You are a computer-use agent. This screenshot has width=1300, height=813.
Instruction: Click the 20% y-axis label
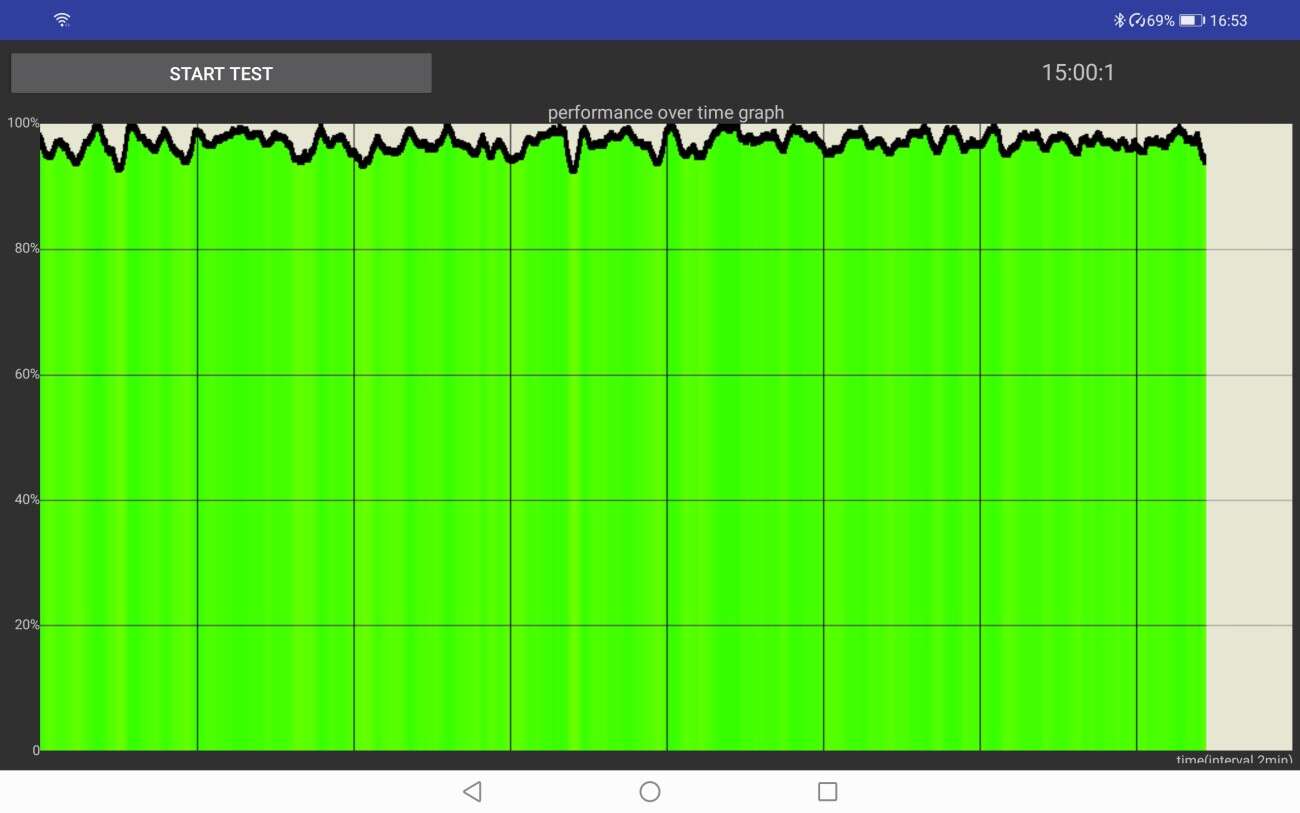pyautogui.click(x=26, y=625)
